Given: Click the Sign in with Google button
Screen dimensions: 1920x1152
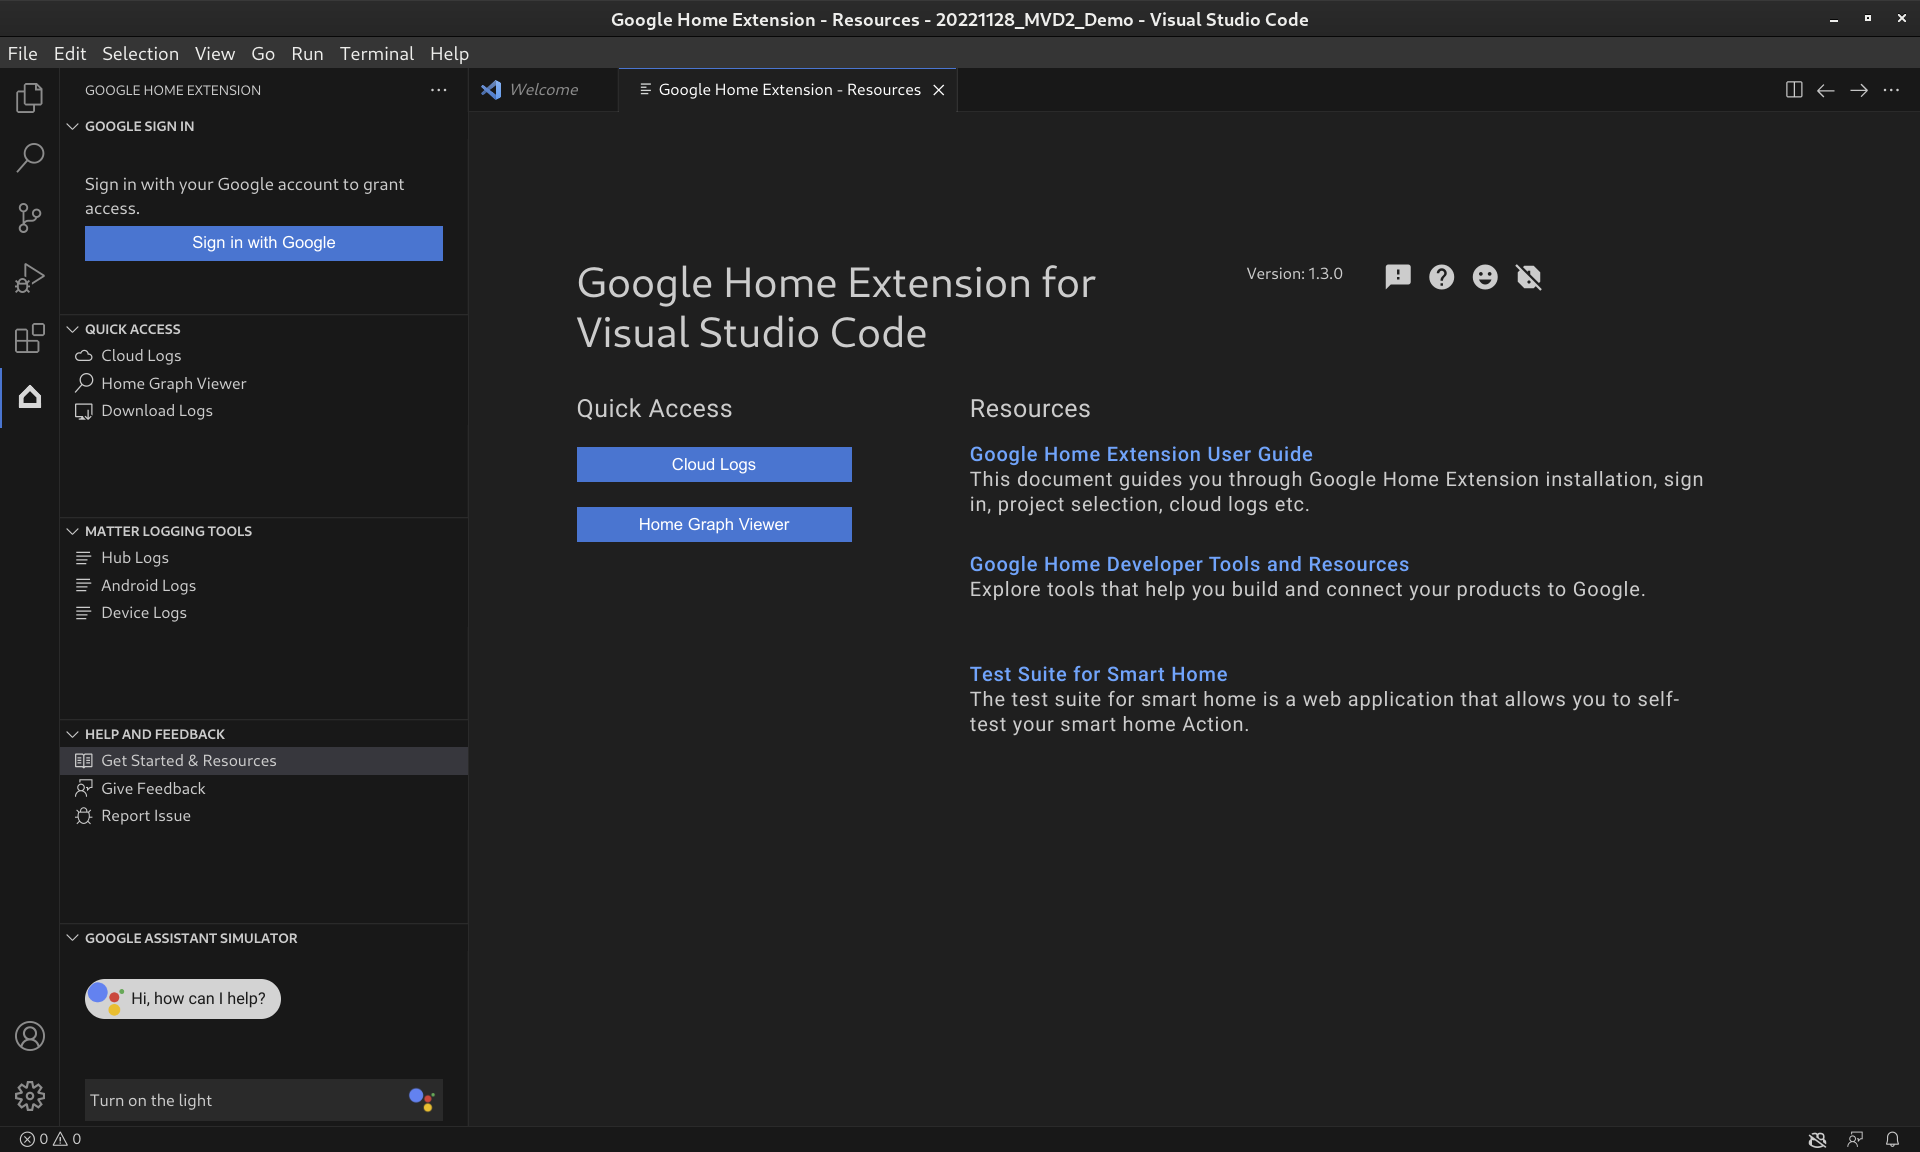Looking at the screenshot, I should (263, 241).
